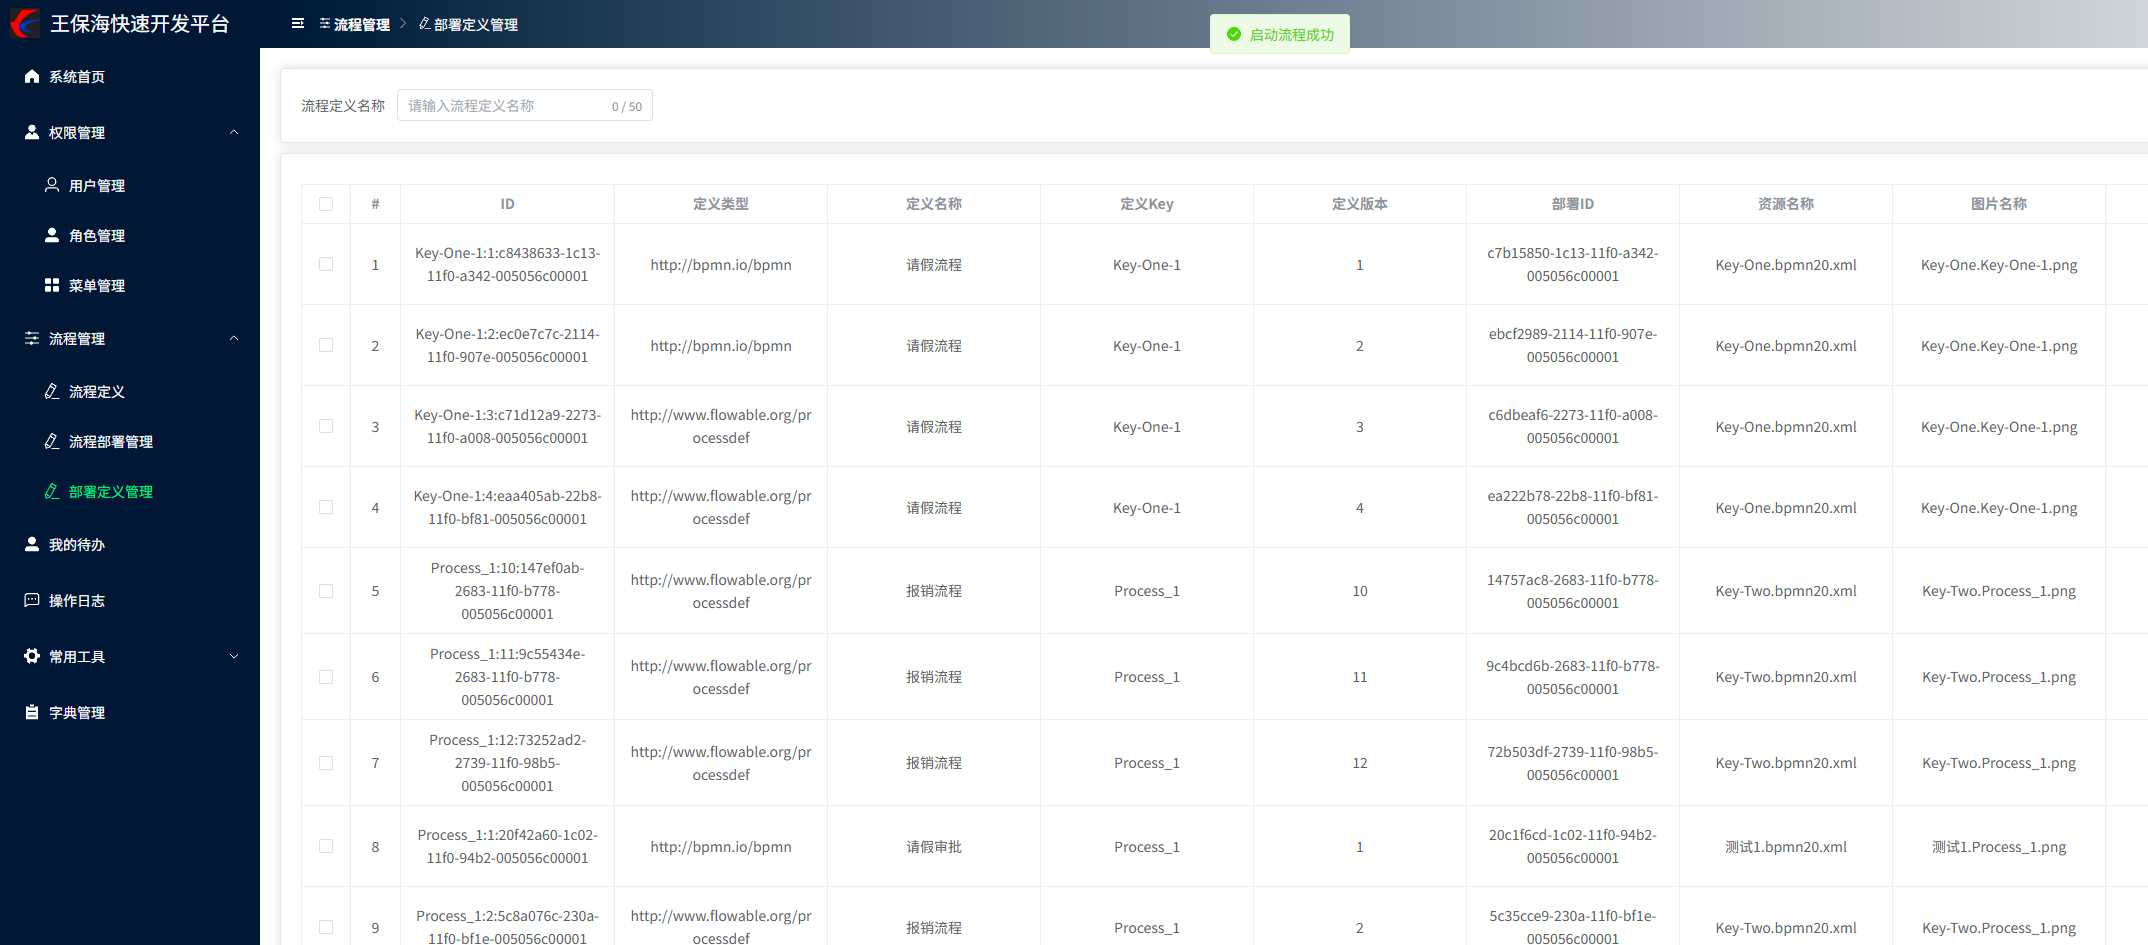Click the home icon beside 系统首页
Image resolution: width=2148 pixels, height=945 pixels.
[32, 76]
